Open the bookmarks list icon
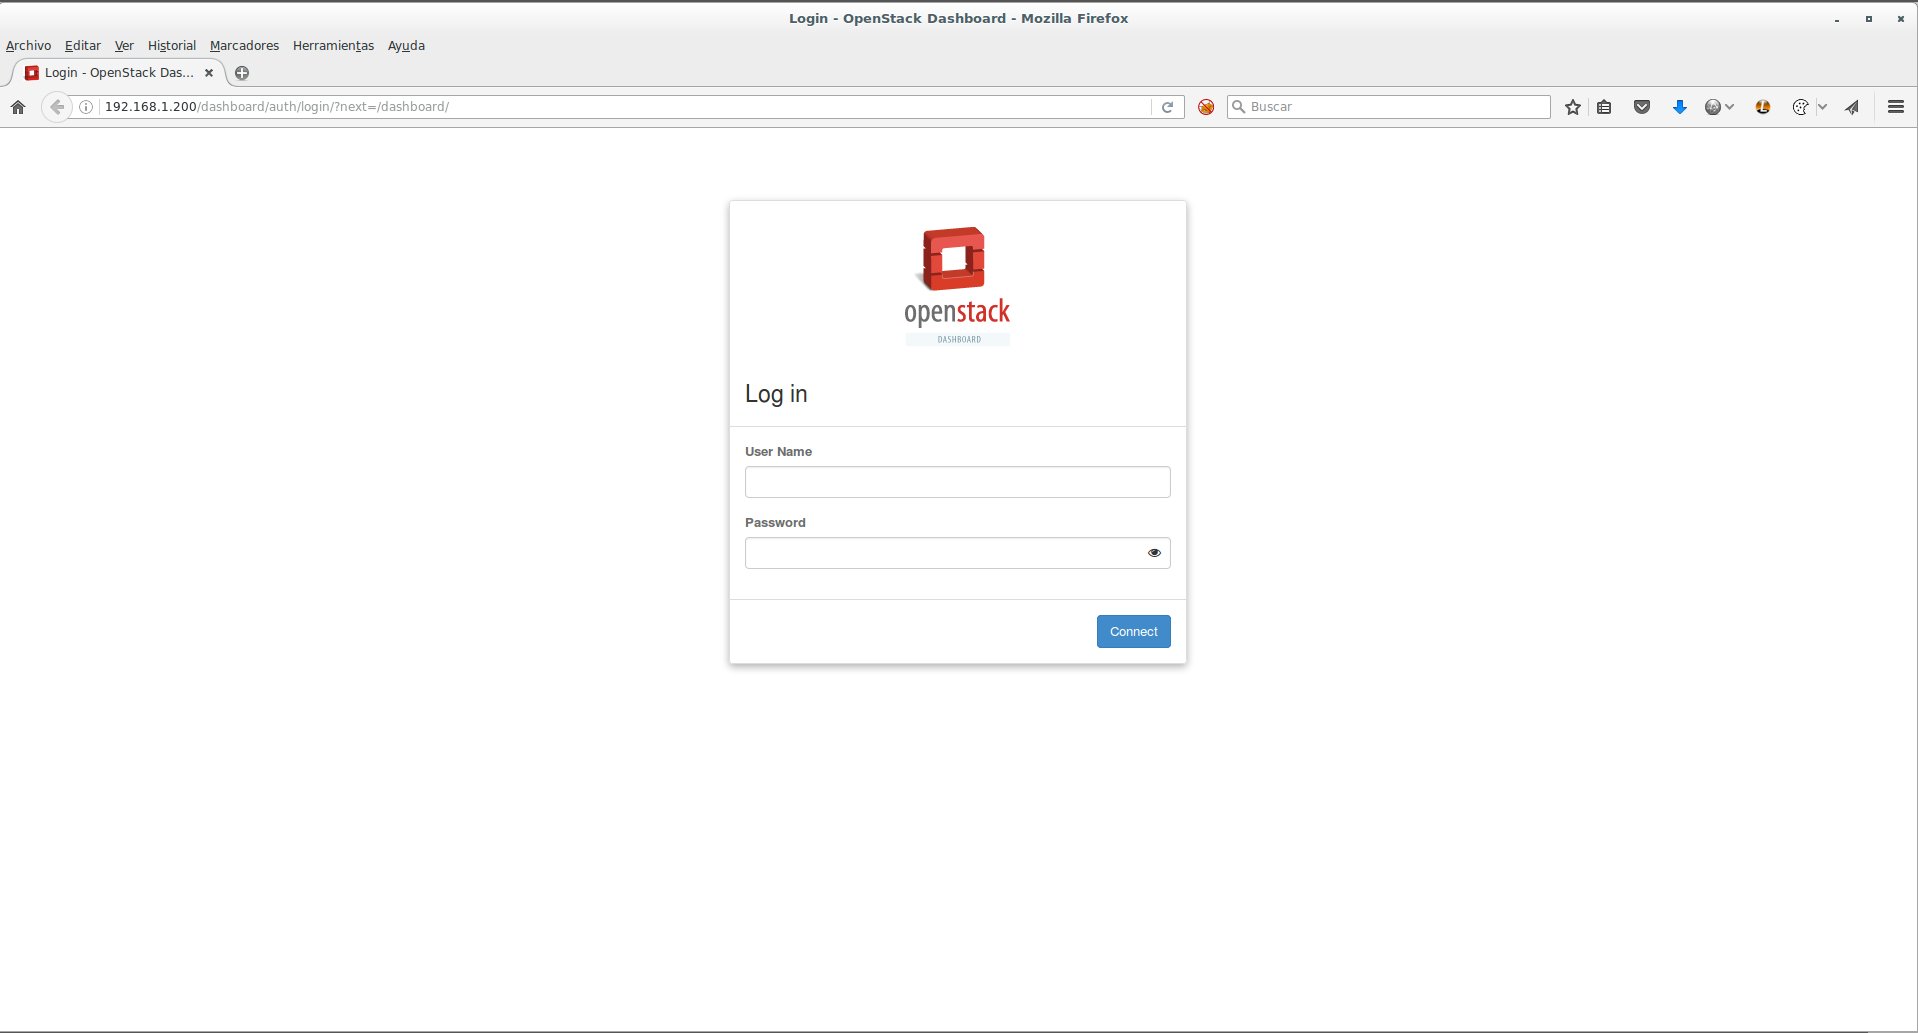 pyautogui.click(x=1604, y=107)
